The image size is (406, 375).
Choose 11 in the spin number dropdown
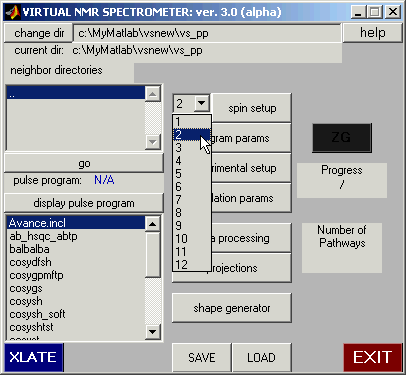(x=192, y=252)
